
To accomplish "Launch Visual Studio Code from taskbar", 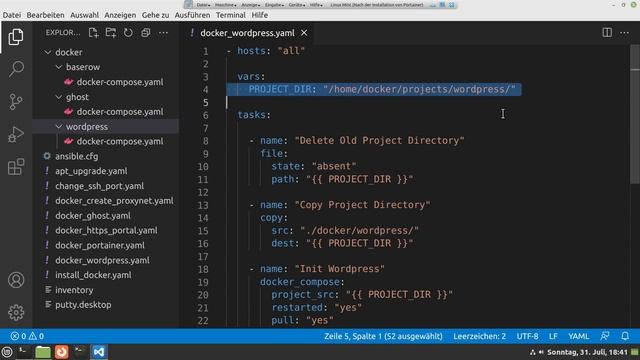I will [98, 352].
